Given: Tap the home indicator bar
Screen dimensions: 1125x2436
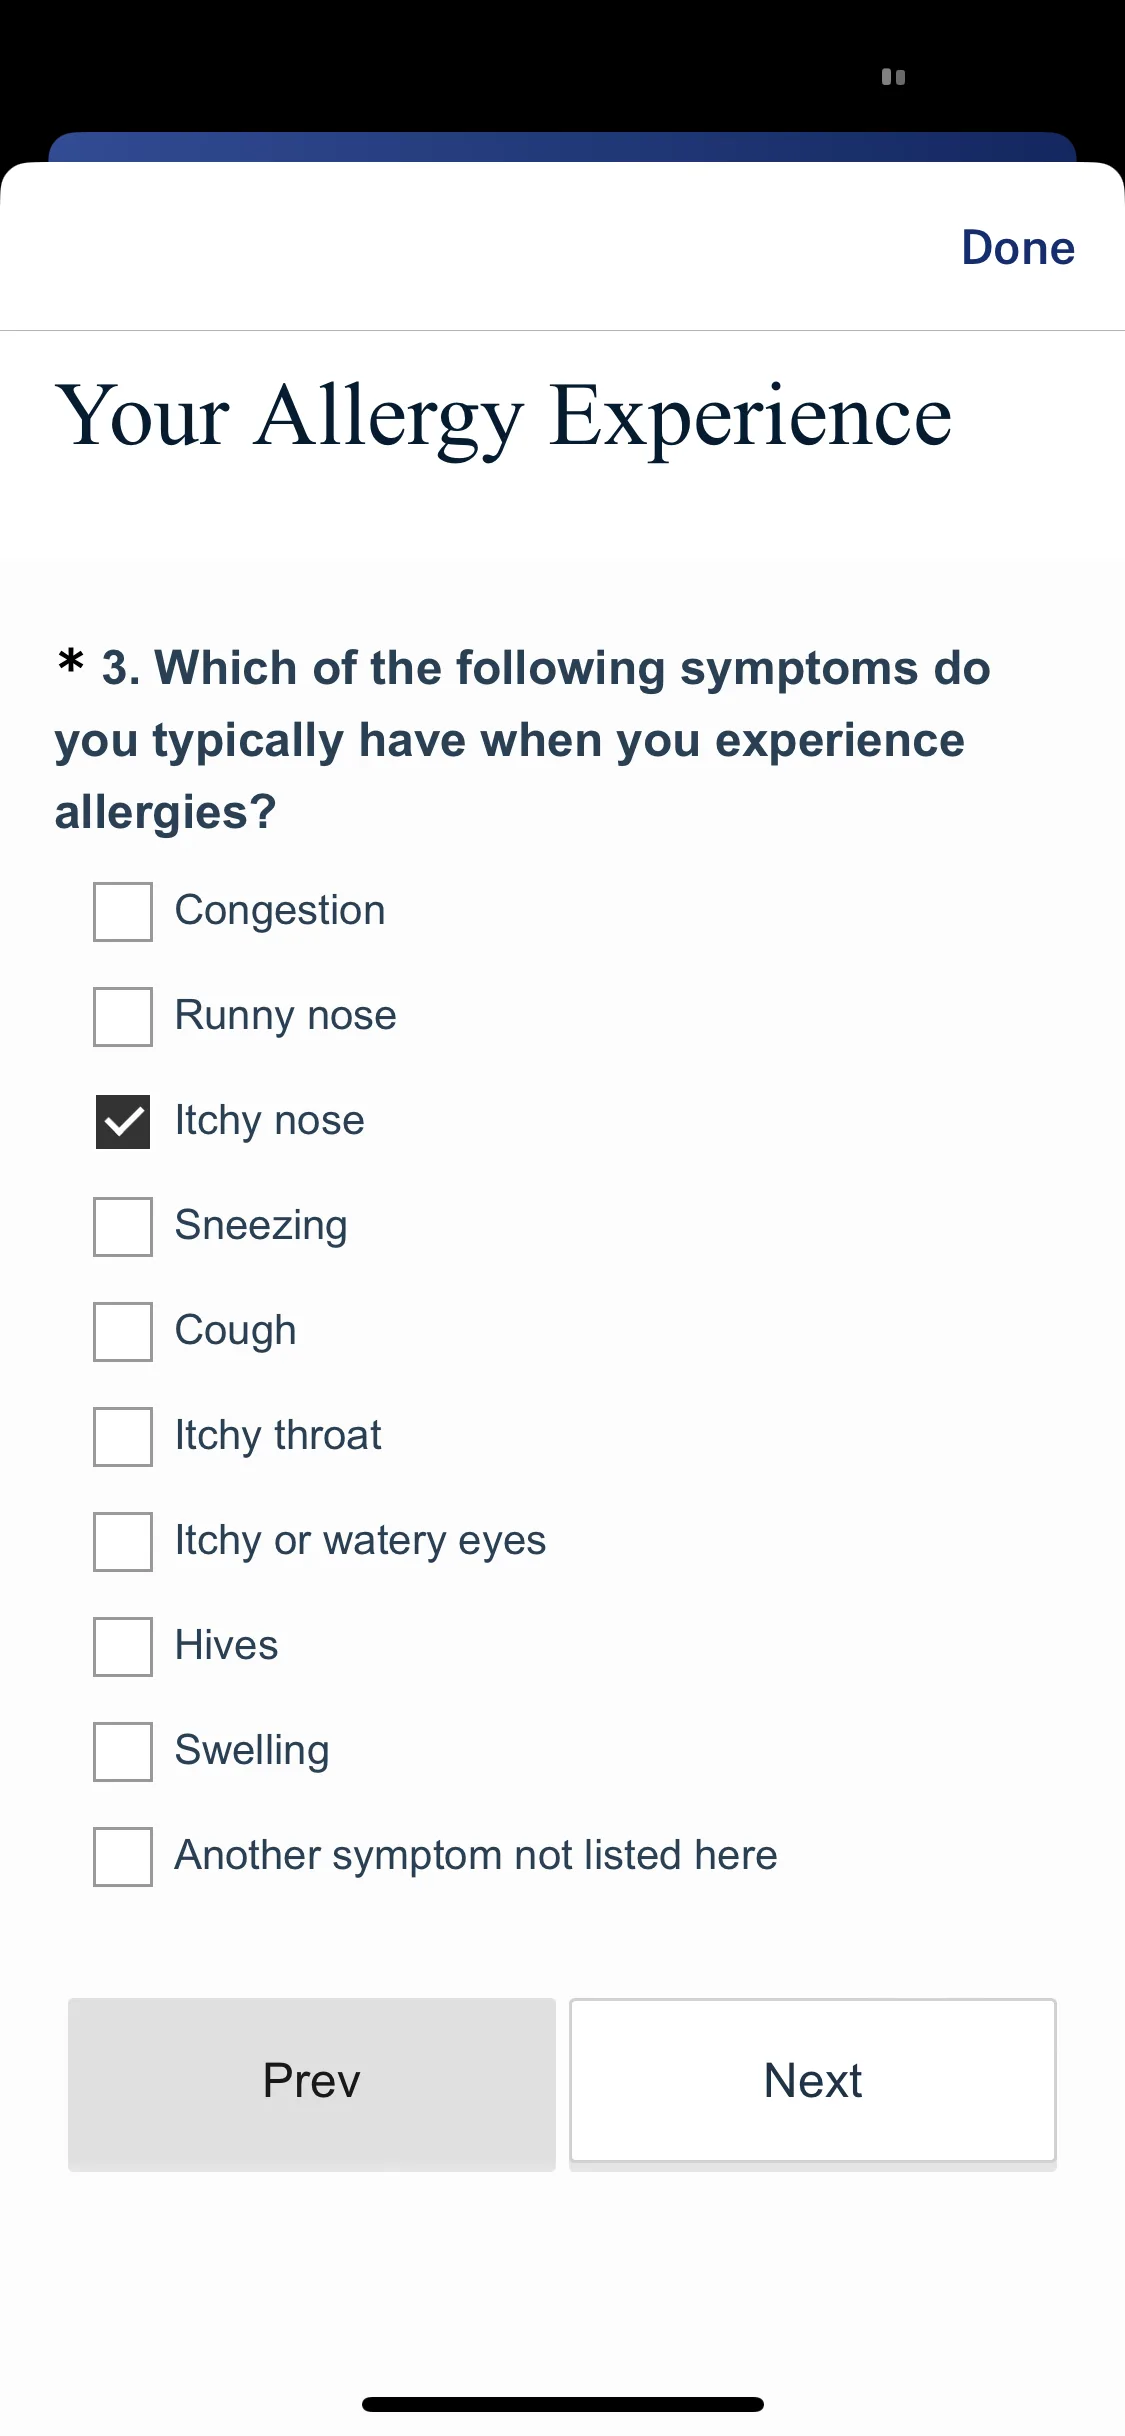Looking at the screenshot, I should coord(563,2404).
